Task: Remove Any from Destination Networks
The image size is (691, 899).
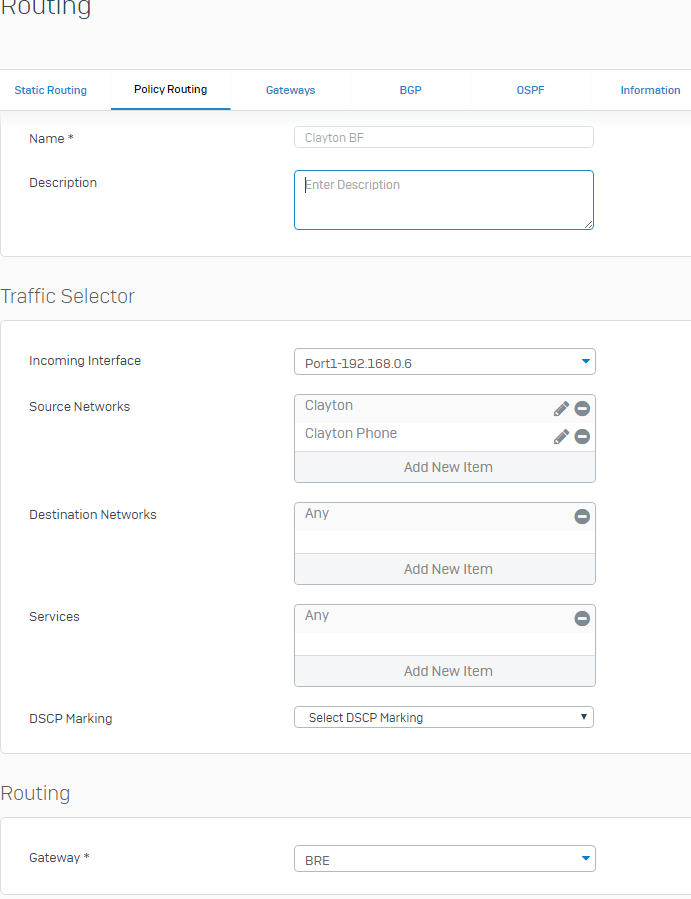Action: (582, 516)
